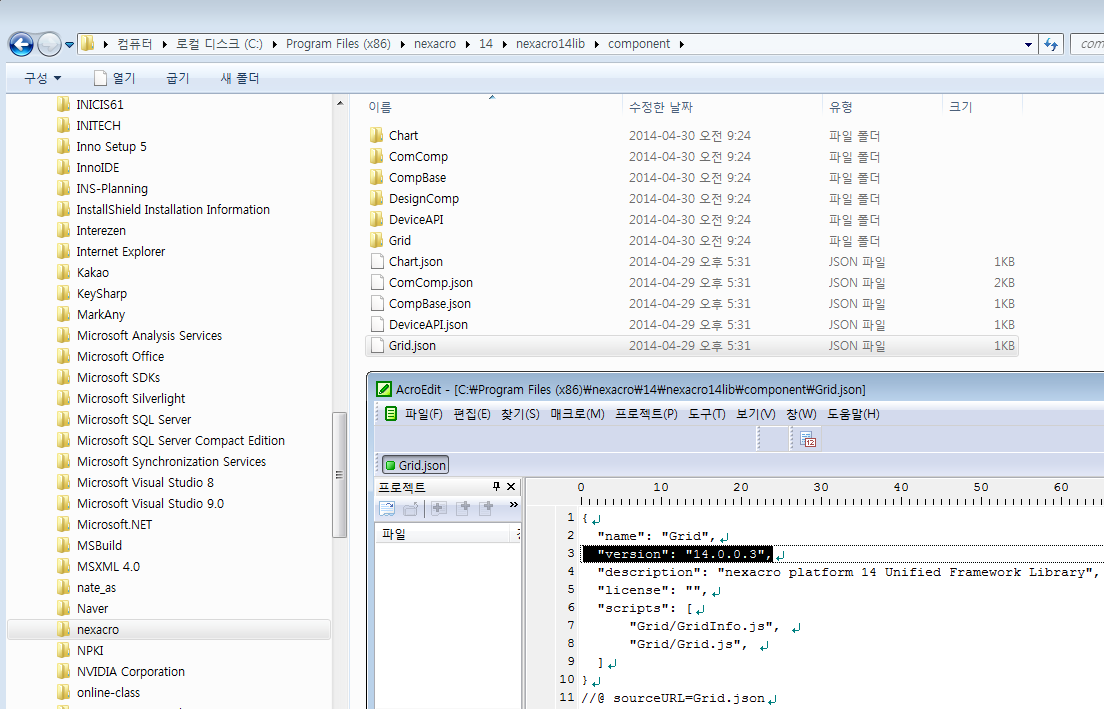Click the Explorer Back navigation arrow

click(21, 44)
